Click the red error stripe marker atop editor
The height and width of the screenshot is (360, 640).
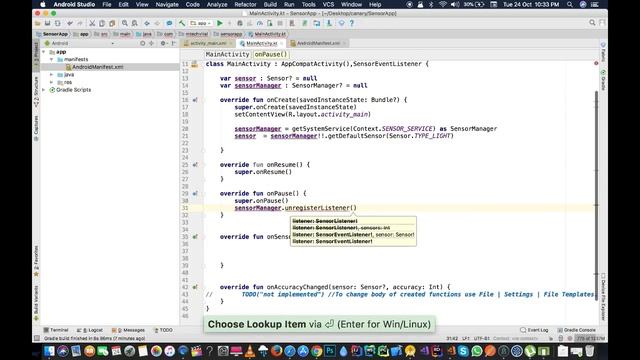pyautogui.click(x=596, y=63)
